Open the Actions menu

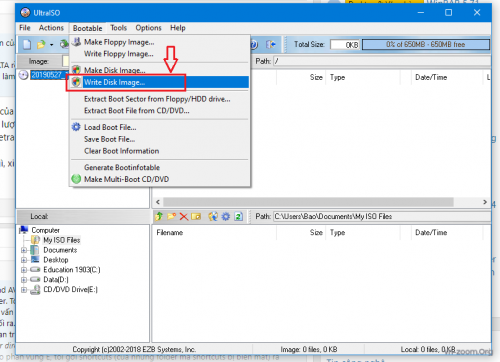[x=51, y=28]
